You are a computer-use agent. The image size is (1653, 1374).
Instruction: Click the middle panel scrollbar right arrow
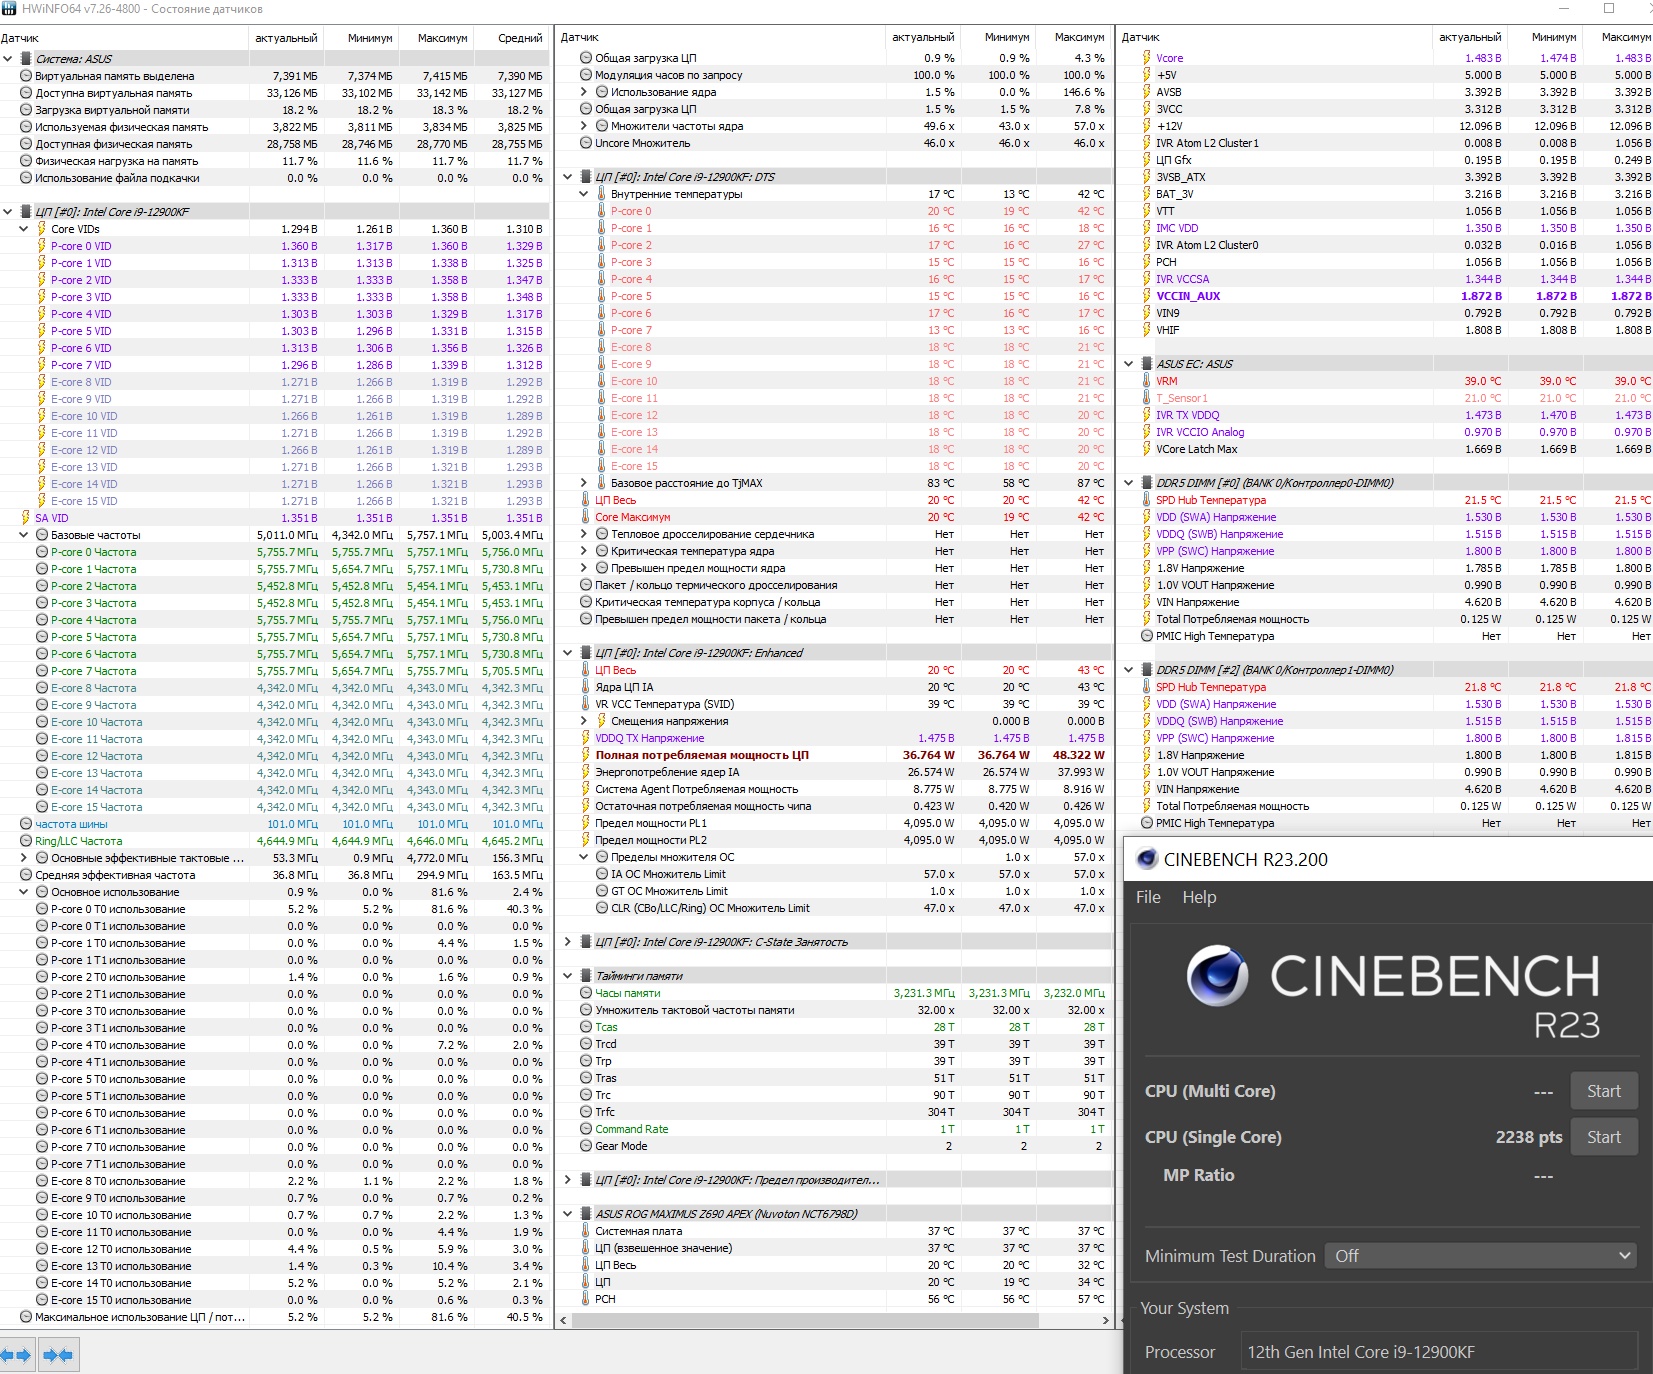(x=1105, y=1320)
